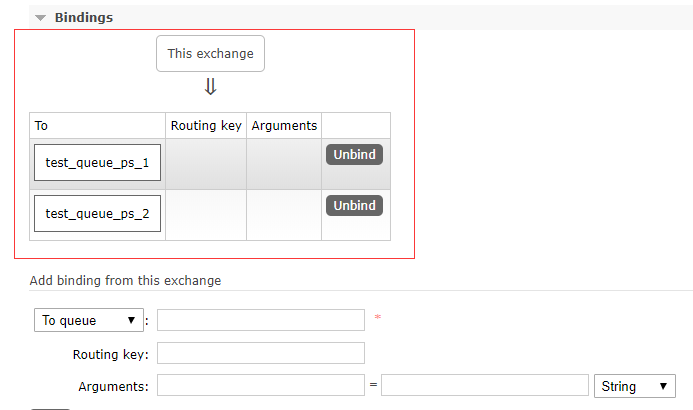693x410 pixels.
Task: Click the red required asterisk
Action: pos(377,317)
